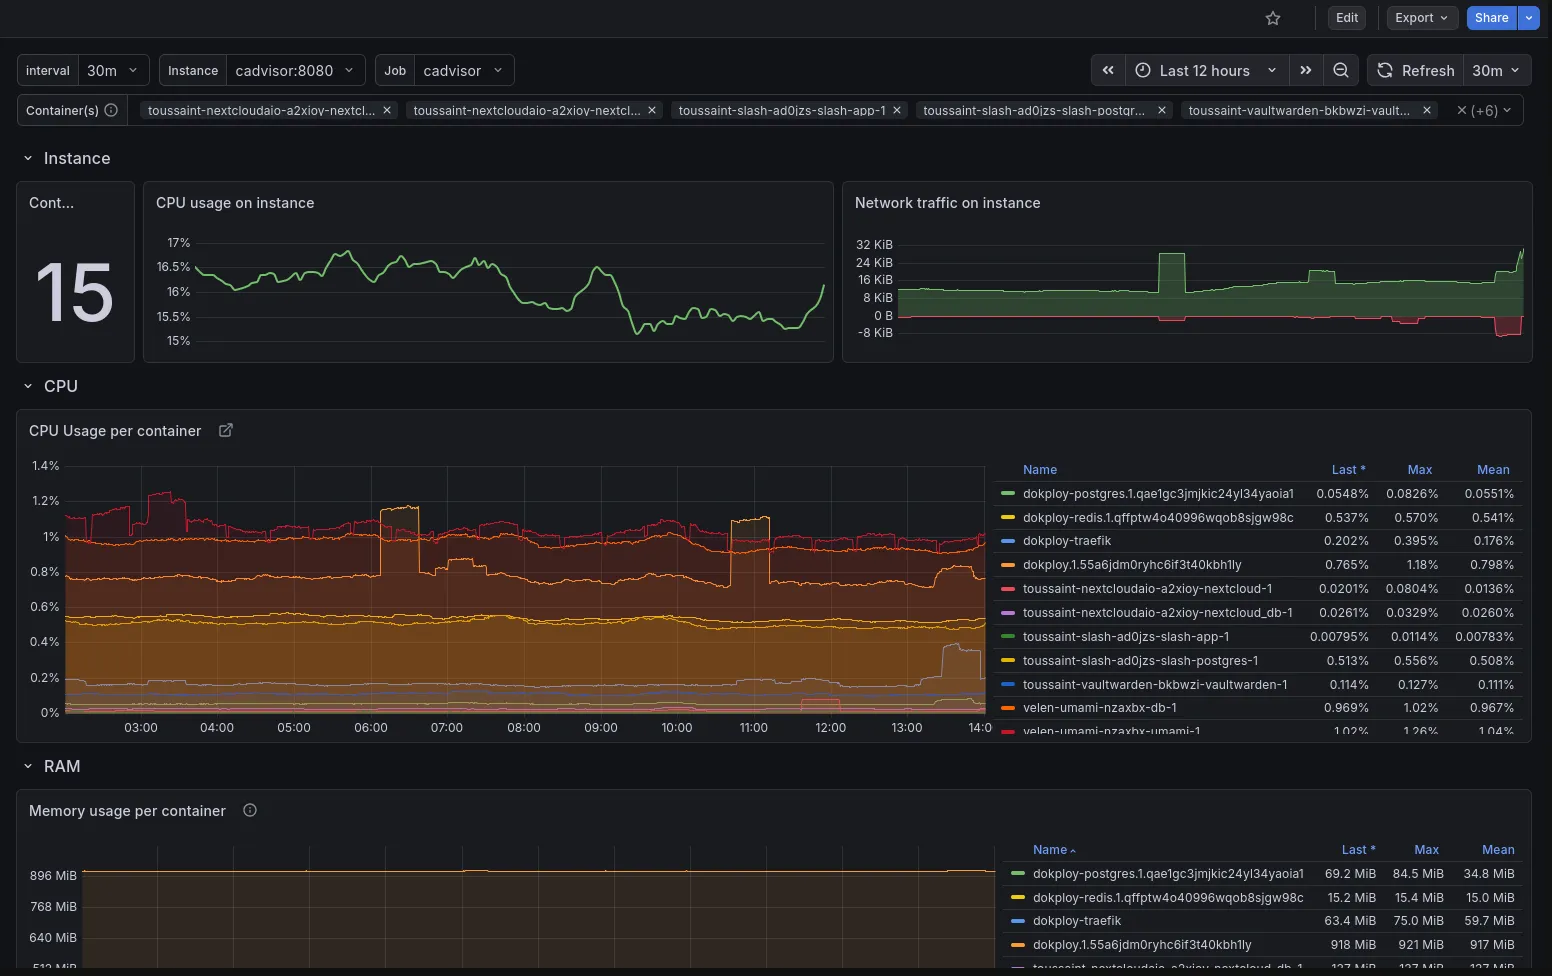Toggle velen-umami-nzaxbx-db-1 in CPU legend

pos(1086,707)
